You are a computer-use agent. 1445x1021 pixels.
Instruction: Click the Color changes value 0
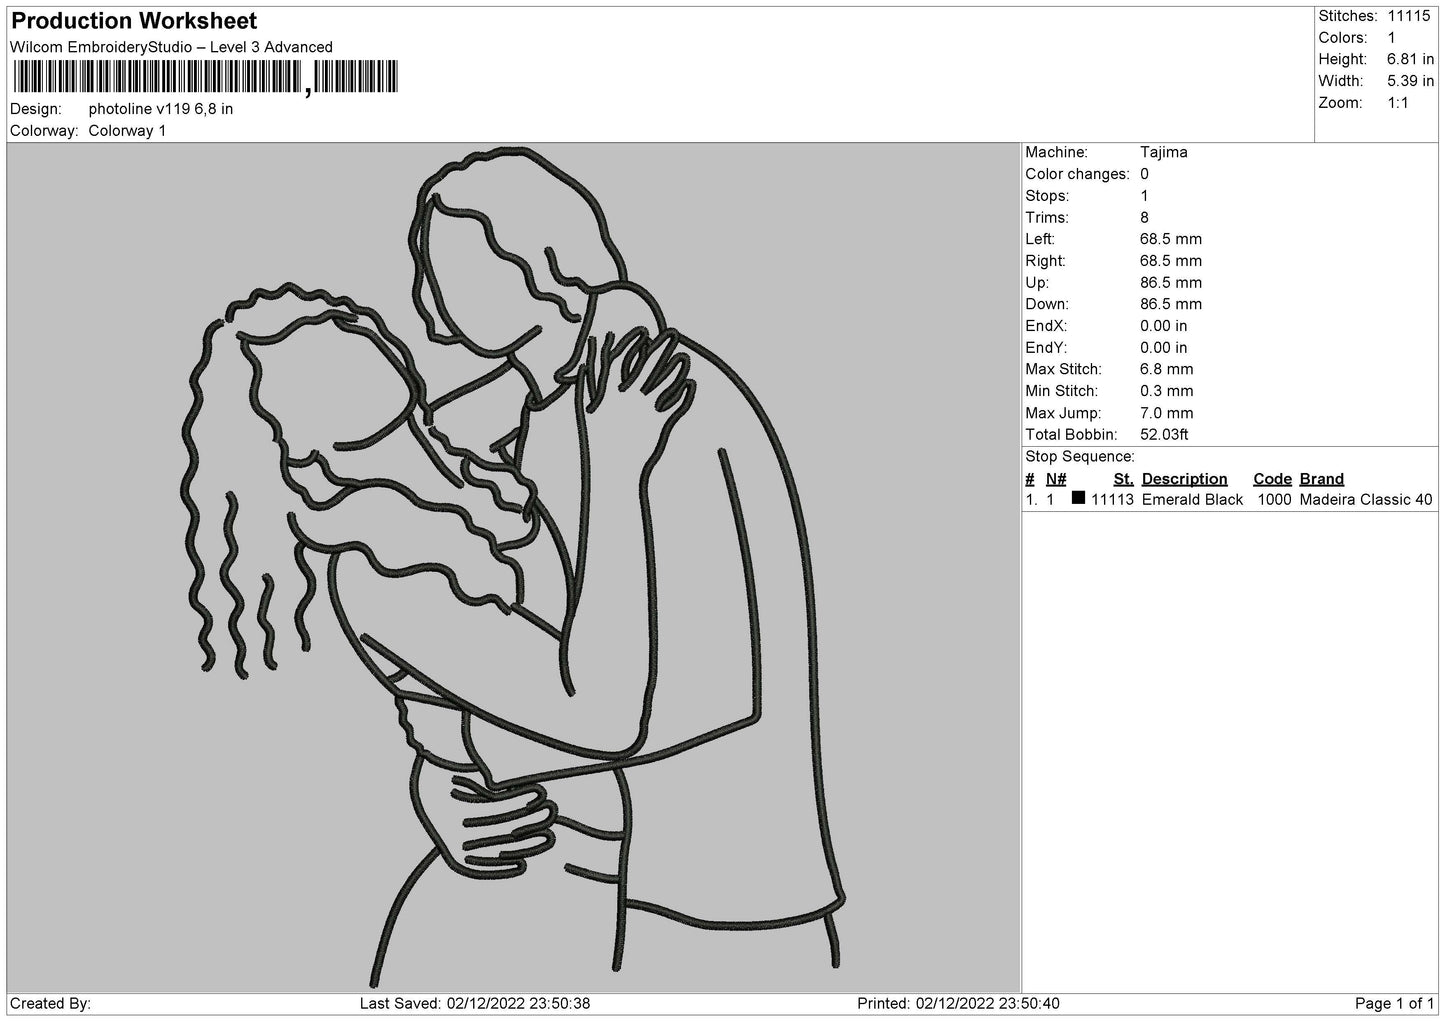1145,174
